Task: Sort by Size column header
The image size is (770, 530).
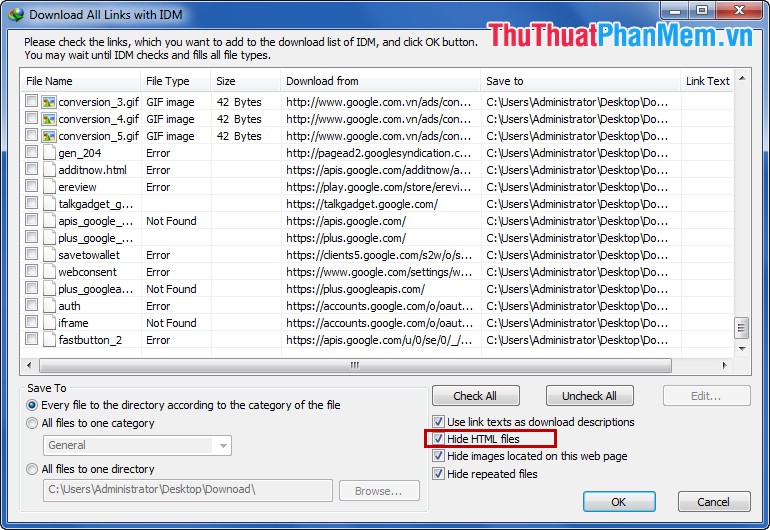Action: (x=246, y=81)
